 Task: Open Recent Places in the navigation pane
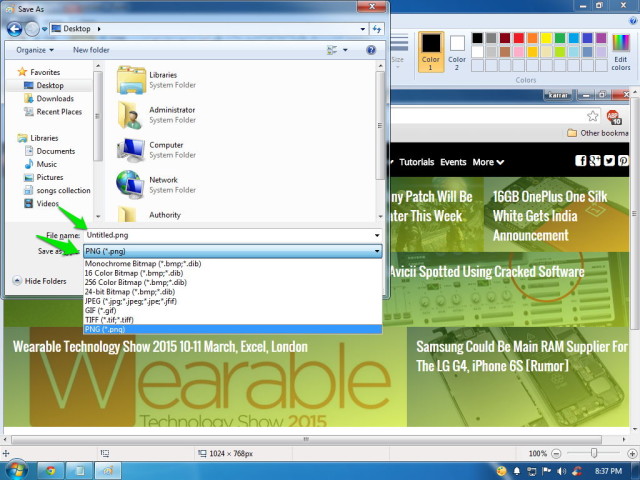[x=53, y=111]
